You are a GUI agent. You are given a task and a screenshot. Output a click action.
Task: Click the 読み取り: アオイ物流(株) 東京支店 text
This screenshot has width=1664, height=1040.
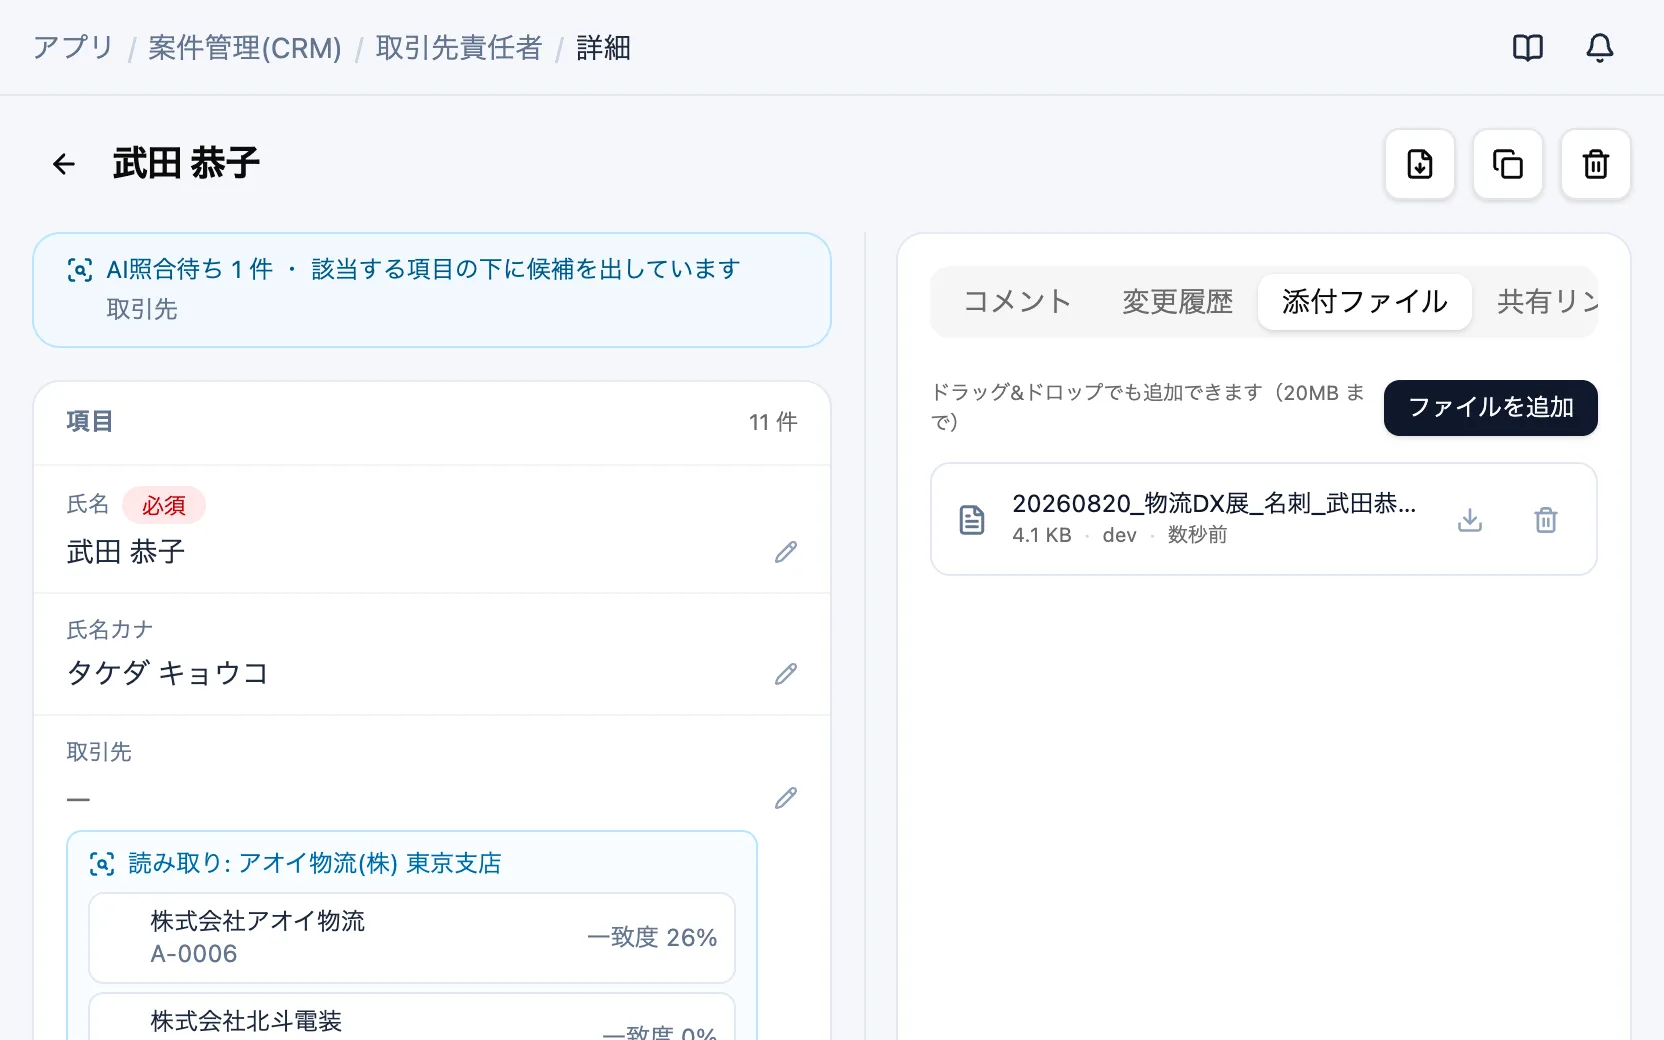coord(315,864)
